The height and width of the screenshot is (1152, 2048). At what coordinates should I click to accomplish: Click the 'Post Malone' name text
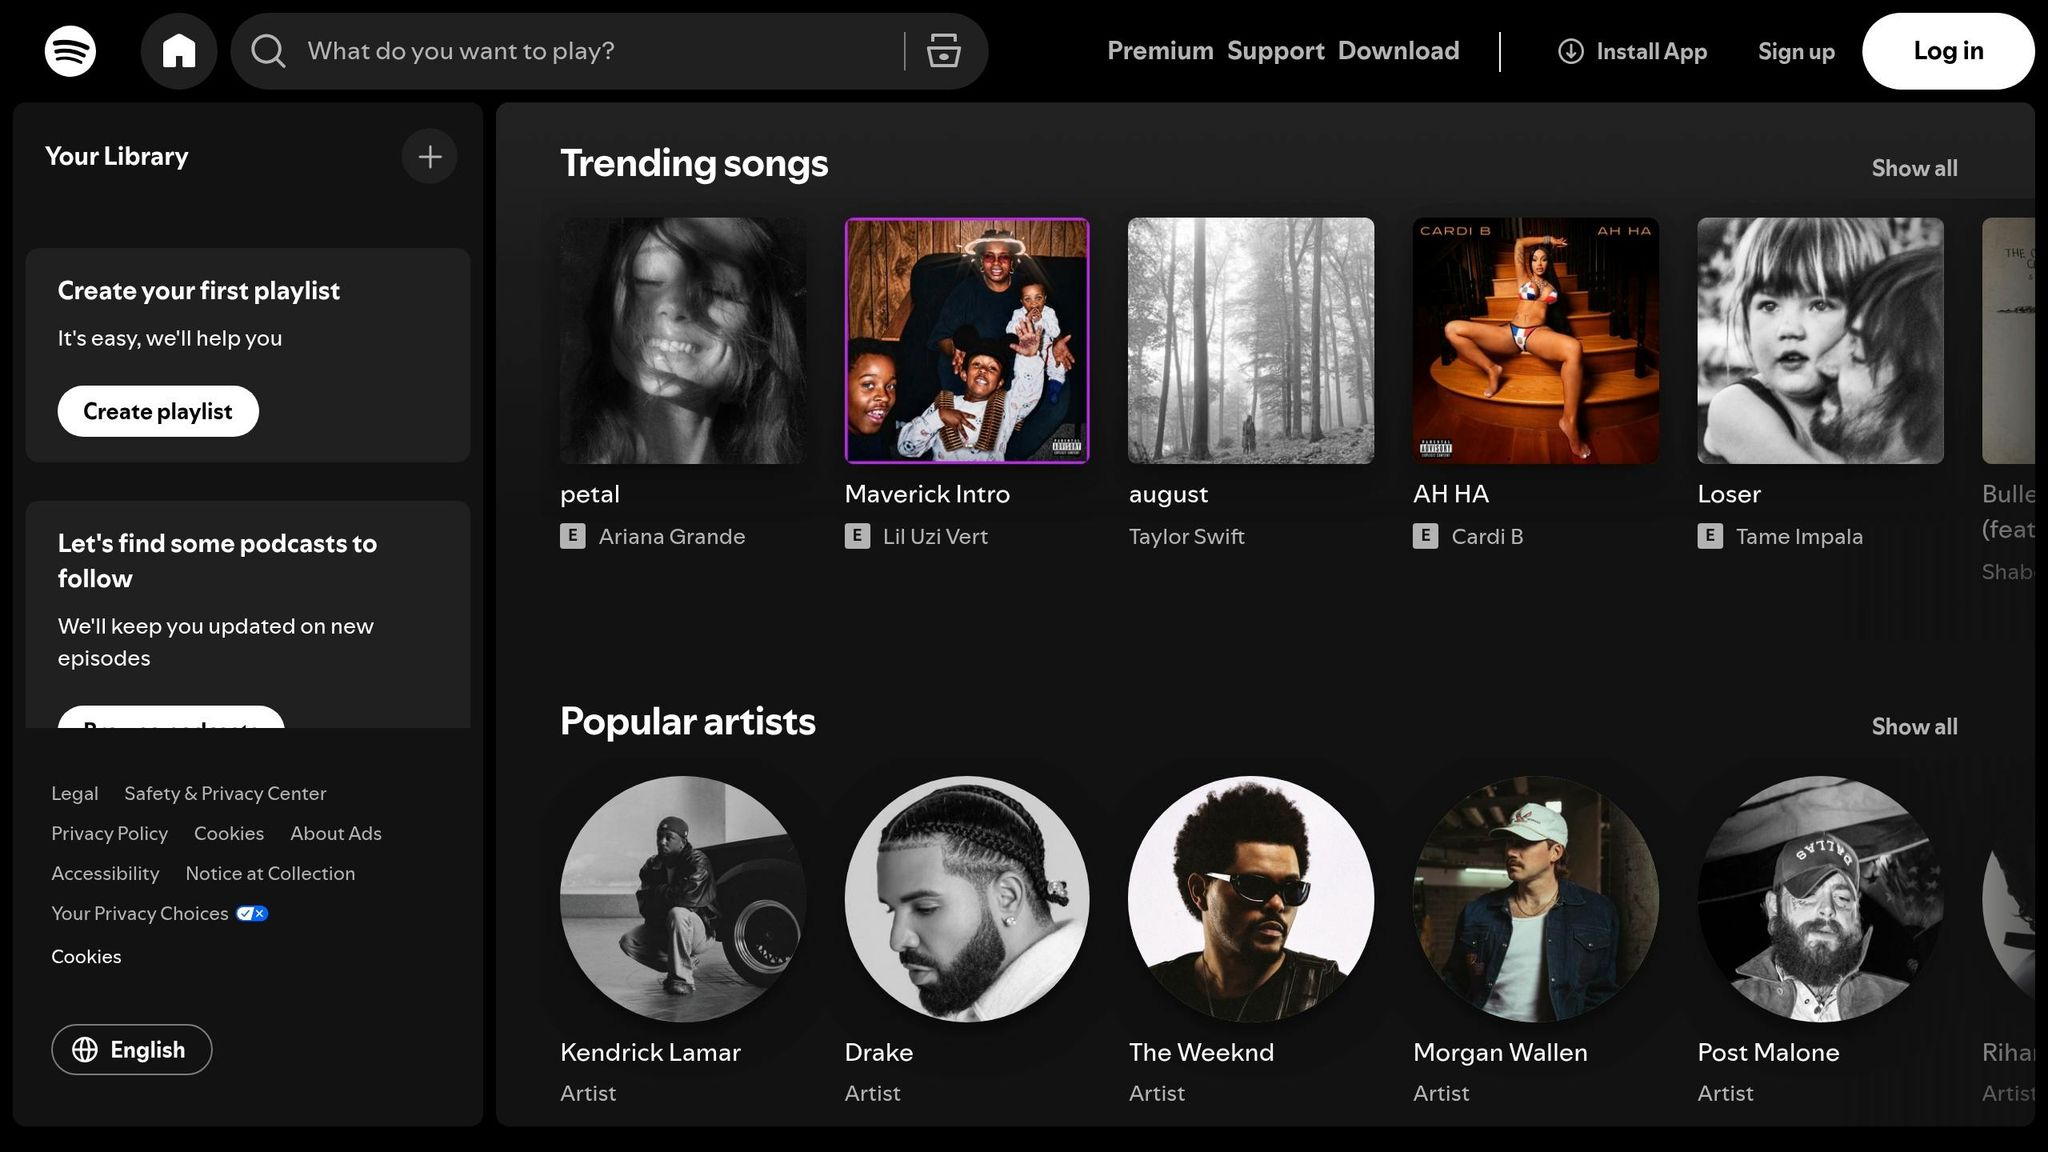tap(1768, 1052)
